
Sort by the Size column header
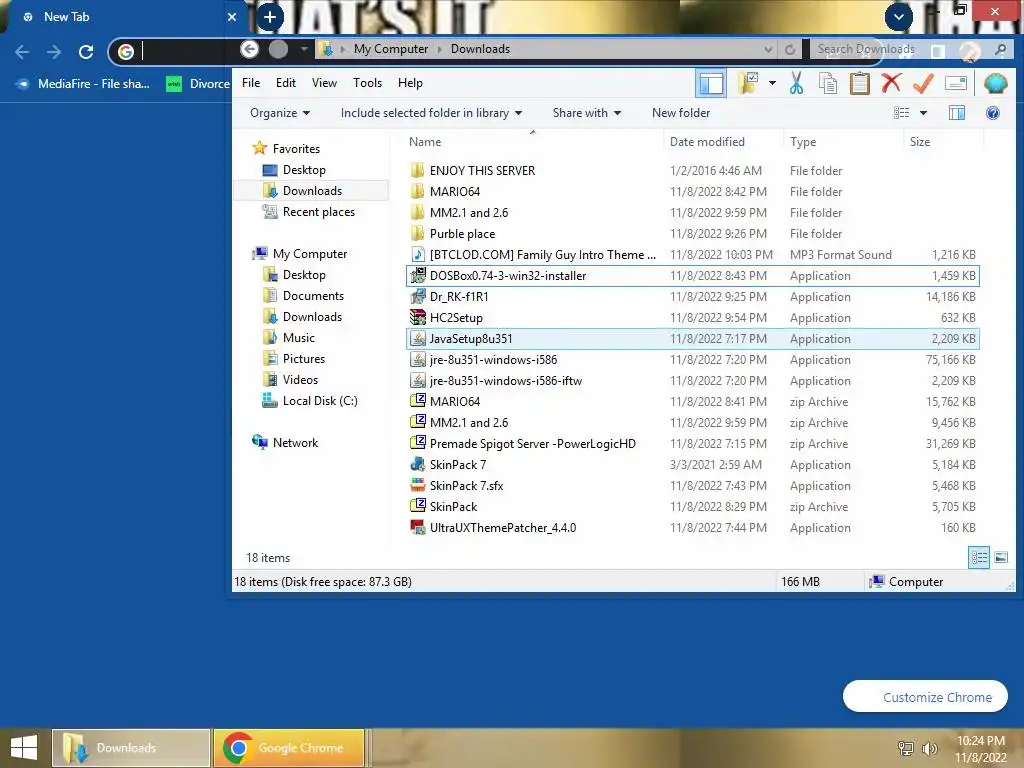(x=943, y=142)
